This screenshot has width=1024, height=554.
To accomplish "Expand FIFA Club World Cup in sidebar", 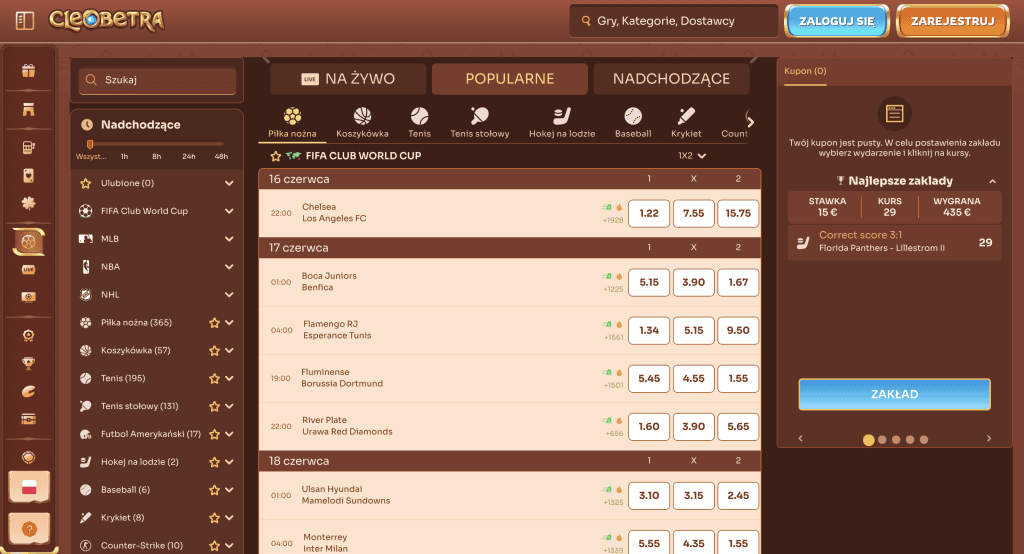I will [229, 211].
